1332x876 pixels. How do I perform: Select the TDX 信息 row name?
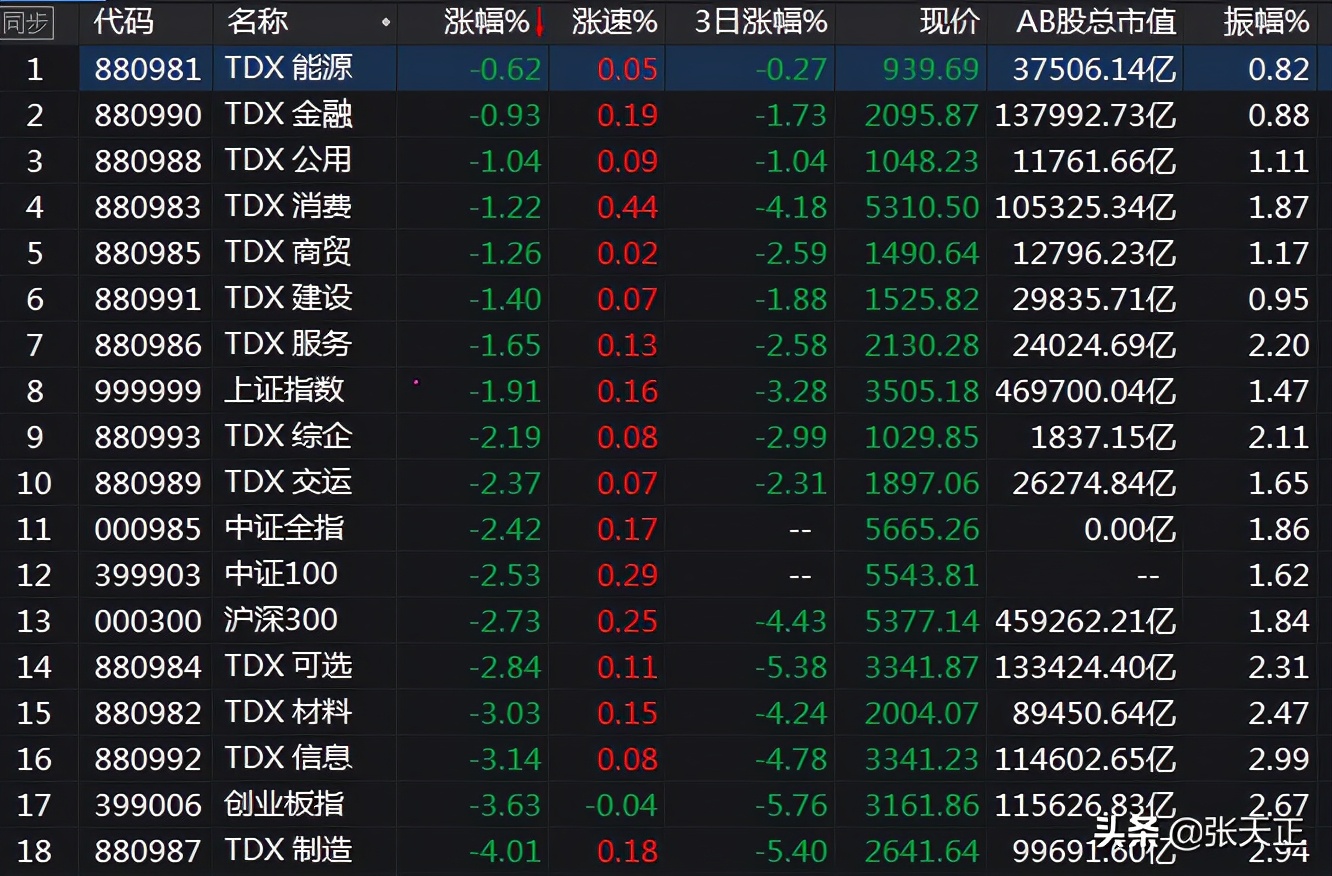pyautogui.click(x=288, y=758)
